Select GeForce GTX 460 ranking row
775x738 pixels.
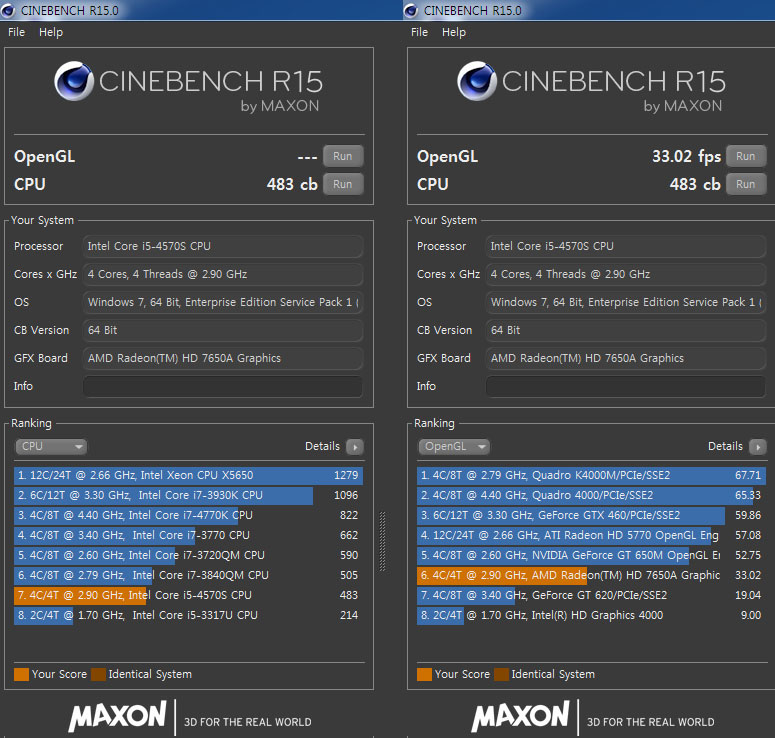tap(591, 516)
